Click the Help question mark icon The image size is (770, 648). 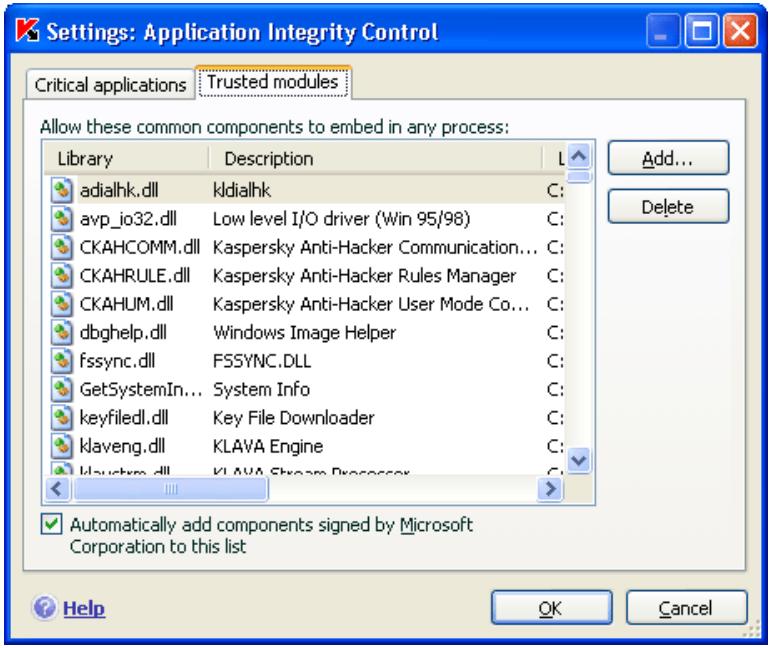(x=45, y=608)
